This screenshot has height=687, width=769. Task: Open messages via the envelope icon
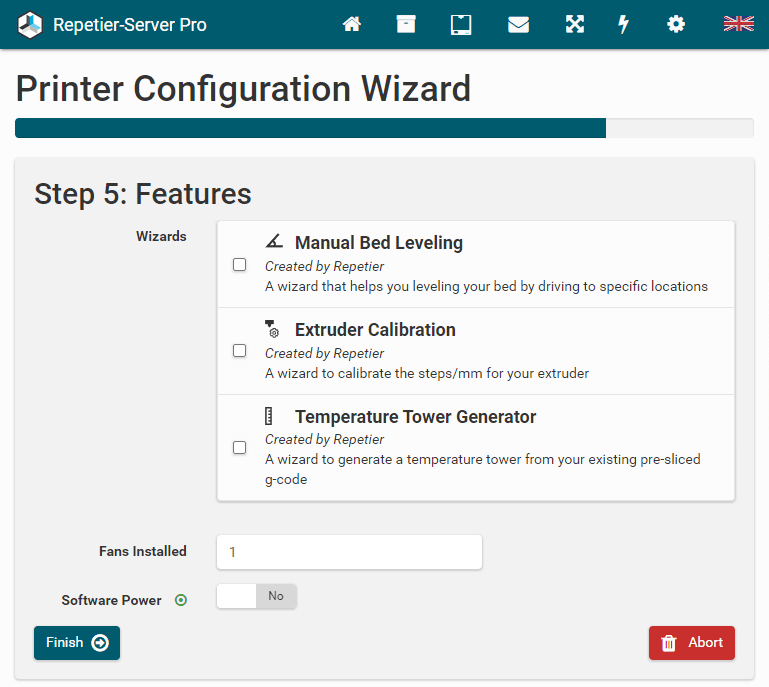[x=518, y=24]
